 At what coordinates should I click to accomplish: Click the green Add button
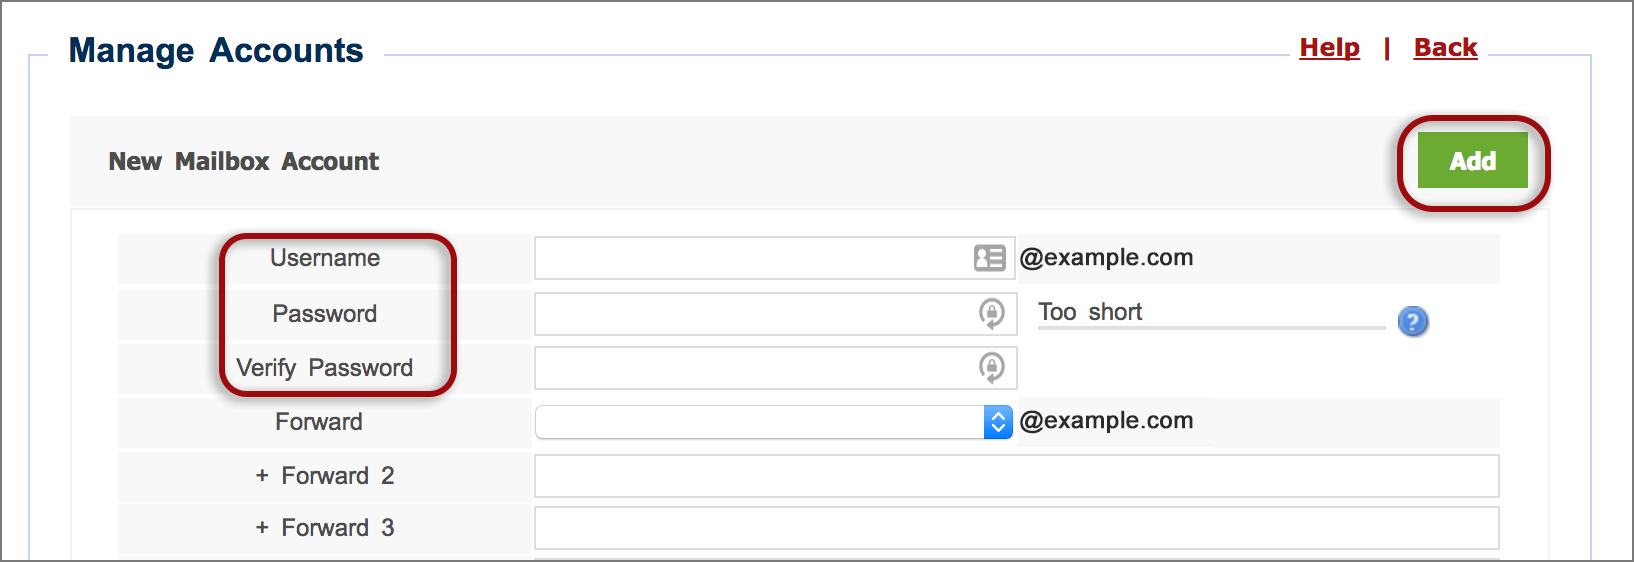pos(1473,161)
